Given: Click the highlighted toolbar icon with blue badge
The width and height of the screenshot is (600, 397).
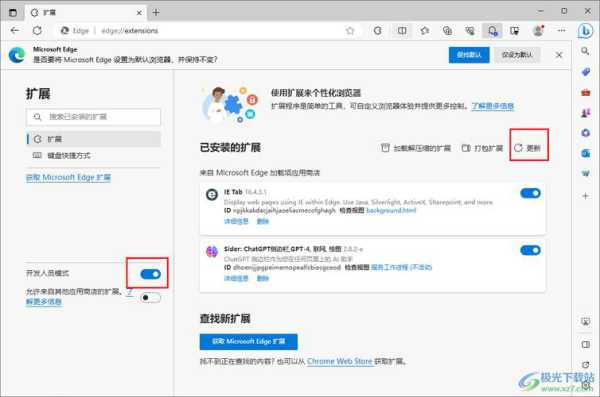Looking at the screenshot, I should click(492, 31).
